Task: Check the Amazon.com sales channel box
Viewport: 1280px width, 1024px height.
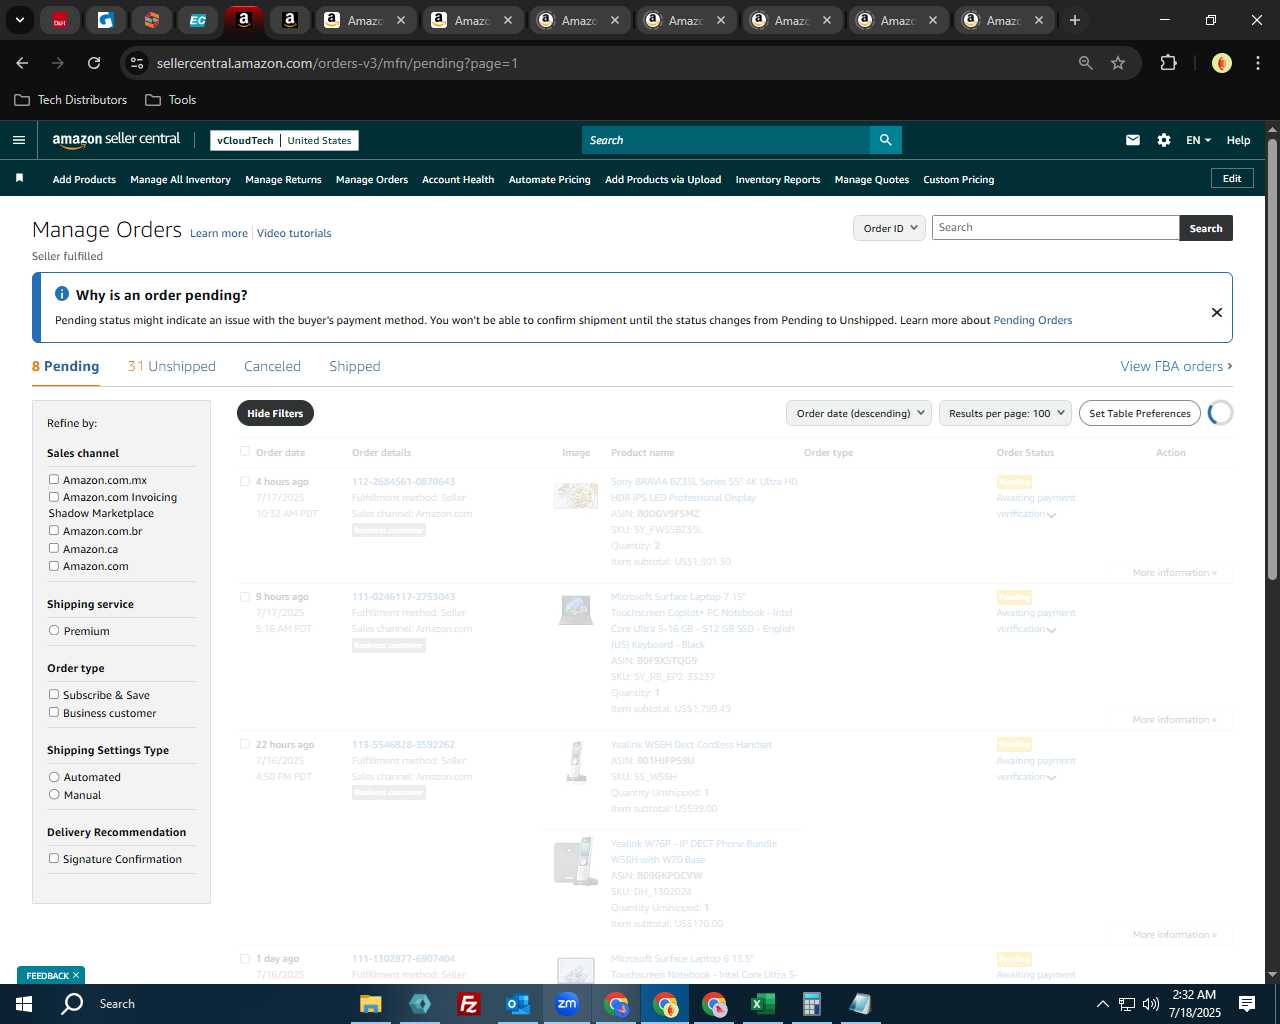Action: coord(54,566)
